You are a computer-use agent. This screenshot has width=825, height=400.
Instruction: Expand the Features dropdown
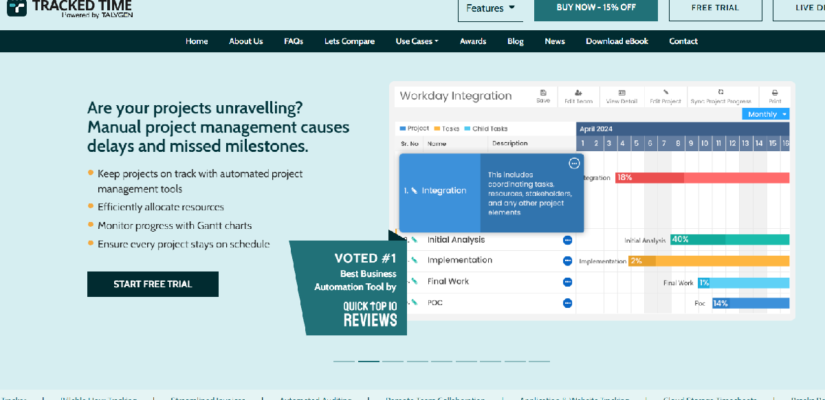click(491, 8)
